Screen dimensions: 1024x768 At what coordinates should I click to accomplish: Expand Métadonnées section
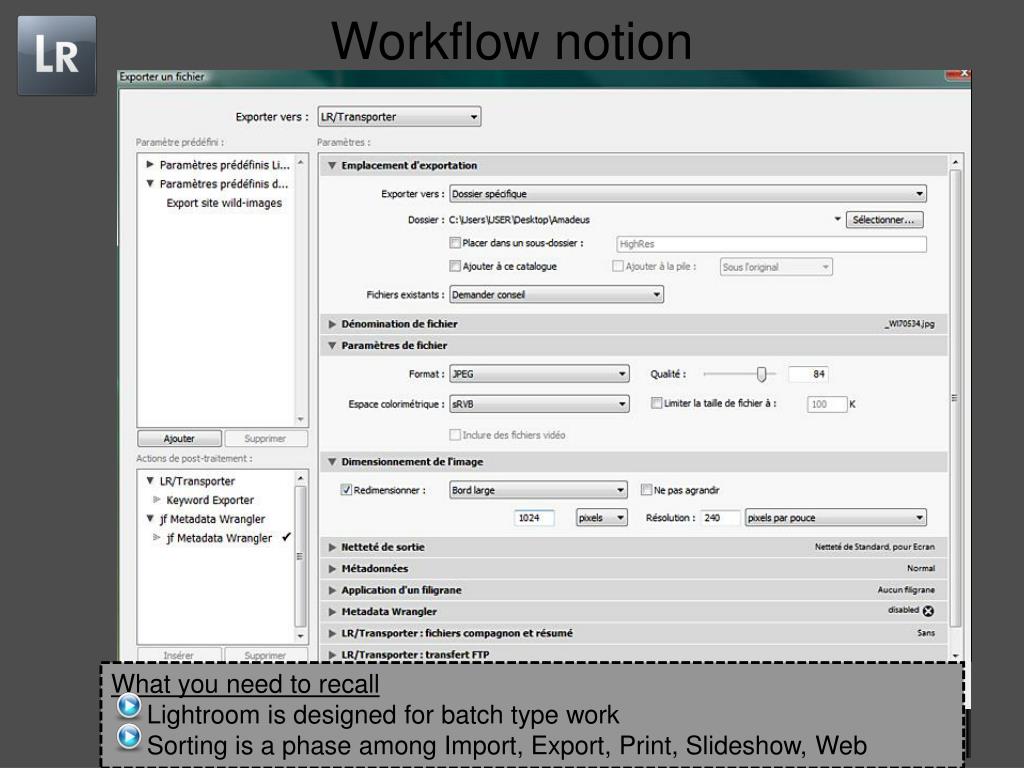pos(332,569)
